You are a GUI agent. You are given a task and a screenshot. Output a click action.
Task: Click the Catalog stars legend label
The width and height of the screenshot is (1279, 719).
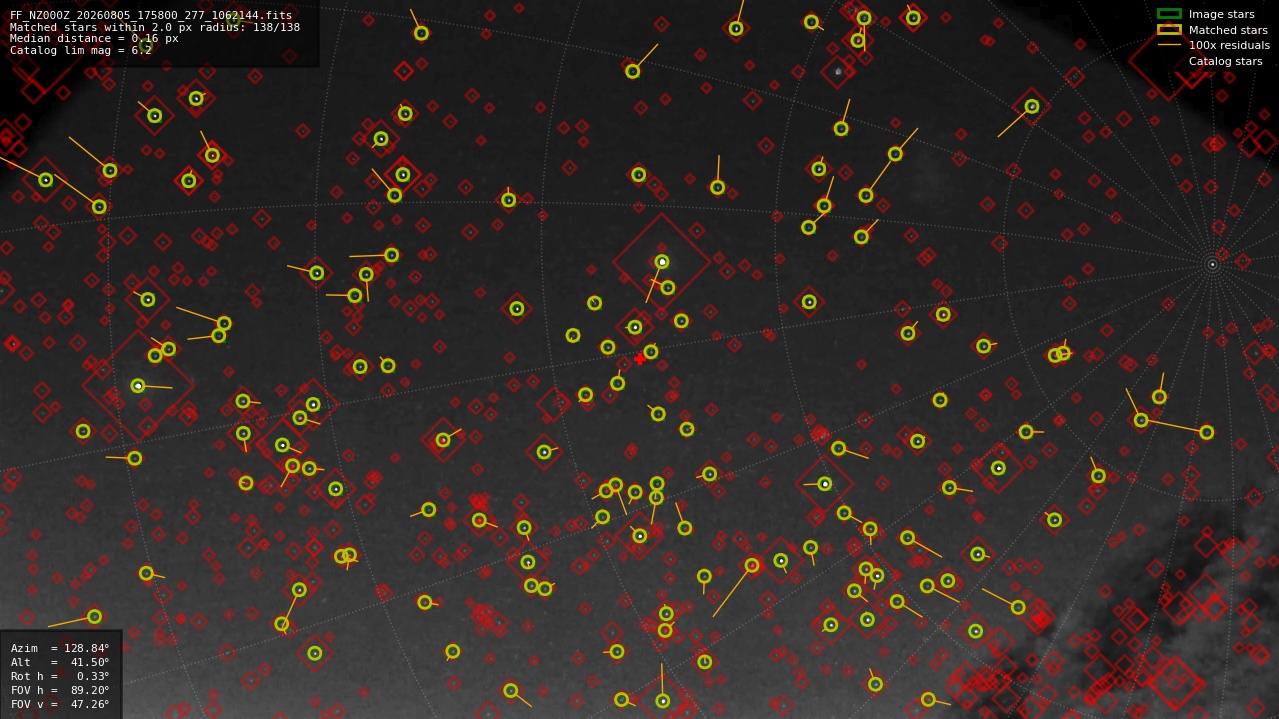(1225, 62)
